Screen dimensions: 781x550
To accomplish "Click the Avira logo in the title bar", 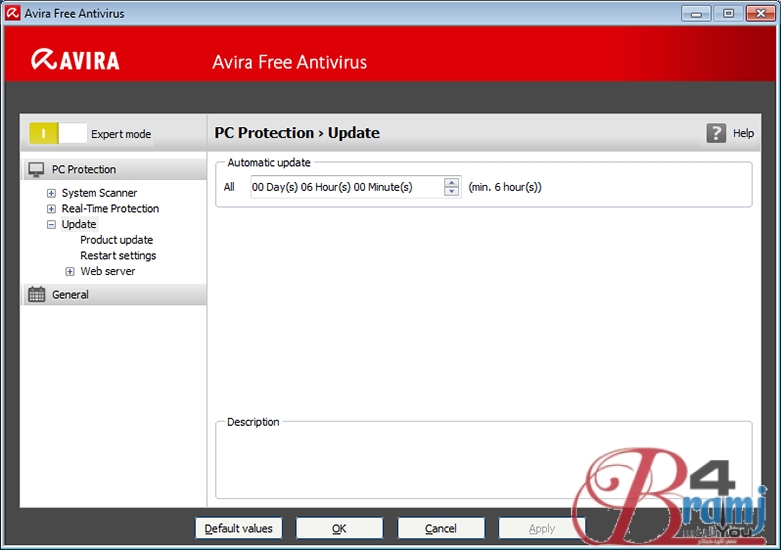I will [x=12, y=13].
